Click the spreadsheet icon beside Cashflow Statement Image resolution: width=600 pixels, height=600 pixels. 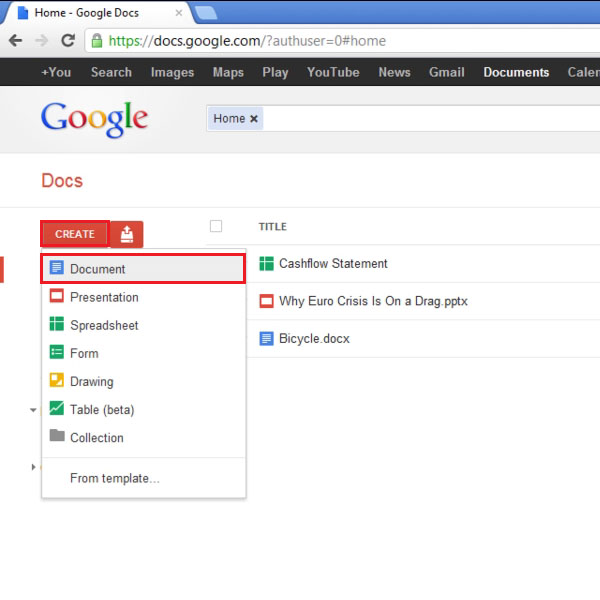coord(266,264)
